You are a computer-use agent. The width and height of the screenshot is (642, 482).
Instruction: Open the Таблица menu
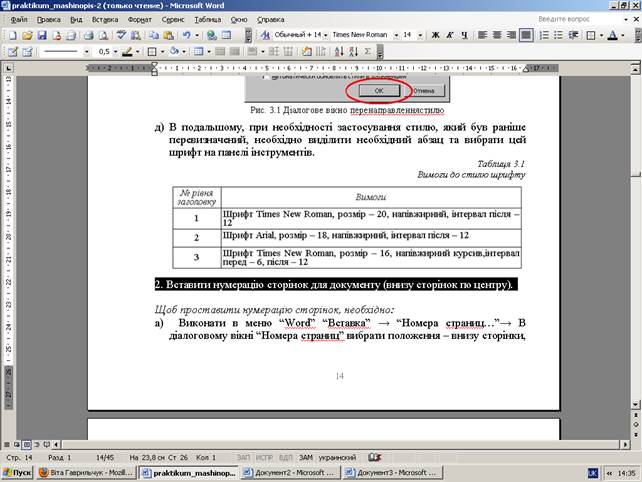pyautogui.click(x=208, y=19)
